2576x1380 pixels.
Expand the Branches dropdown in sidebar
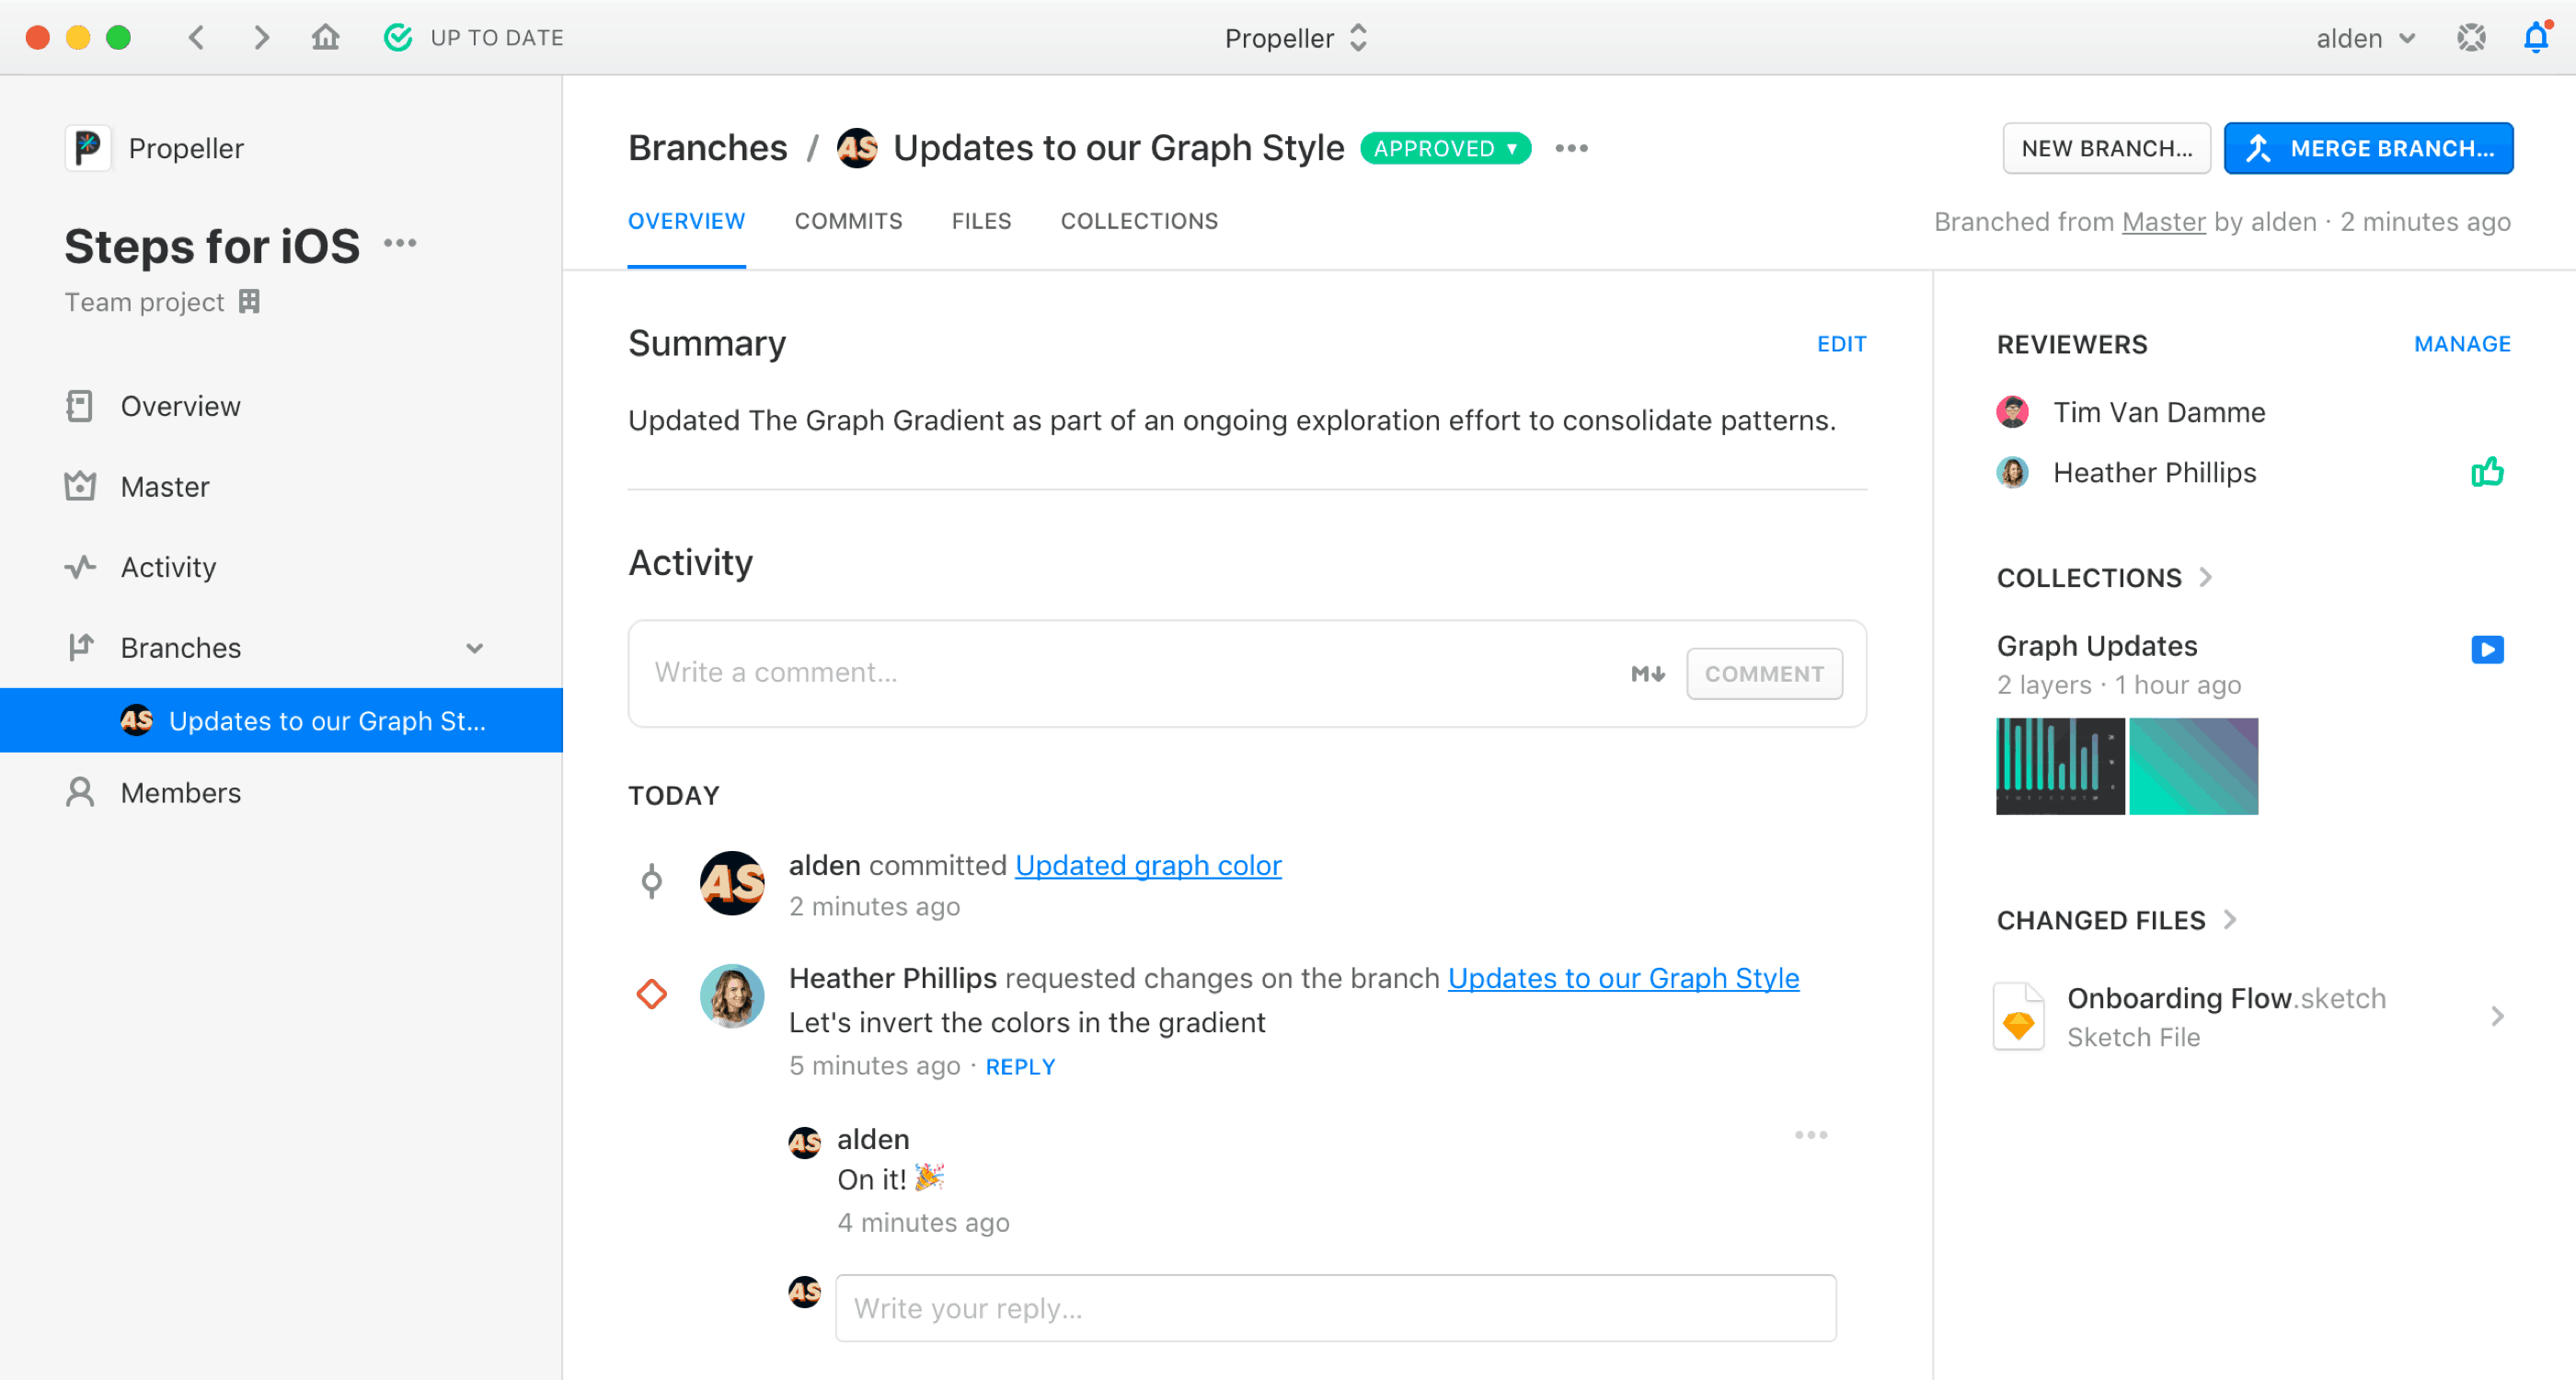tap(472, 650)
